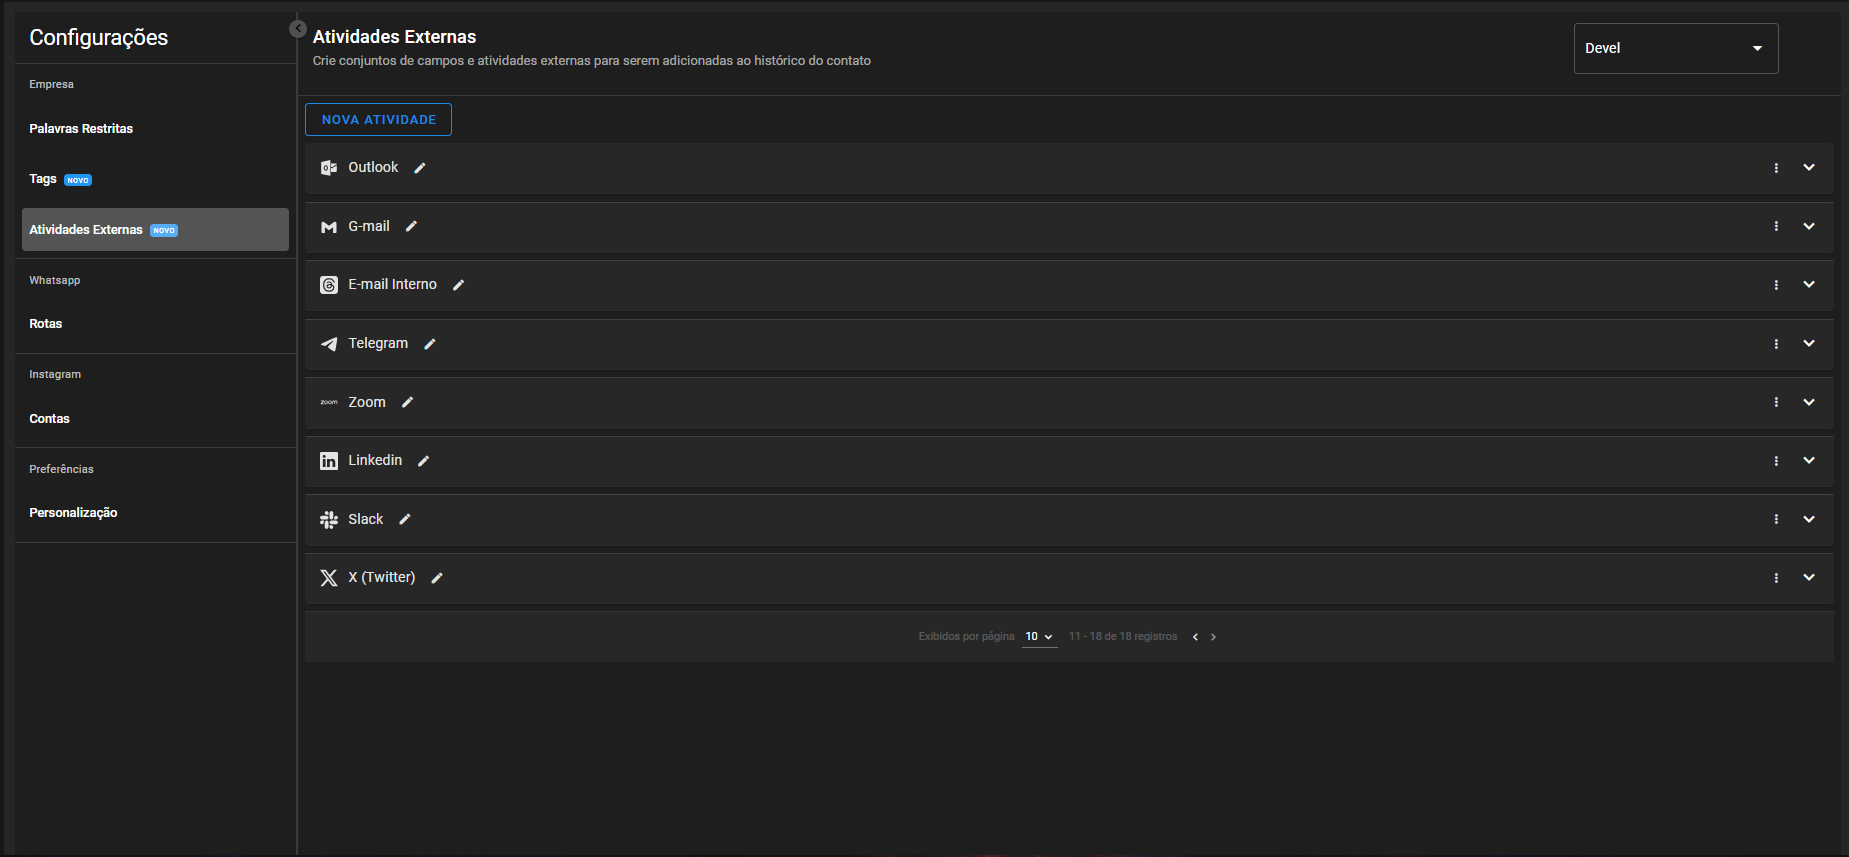Open more options for E-mail Interno
Viewport: 1849px width, 857px height.
(x=1776, y=285)
